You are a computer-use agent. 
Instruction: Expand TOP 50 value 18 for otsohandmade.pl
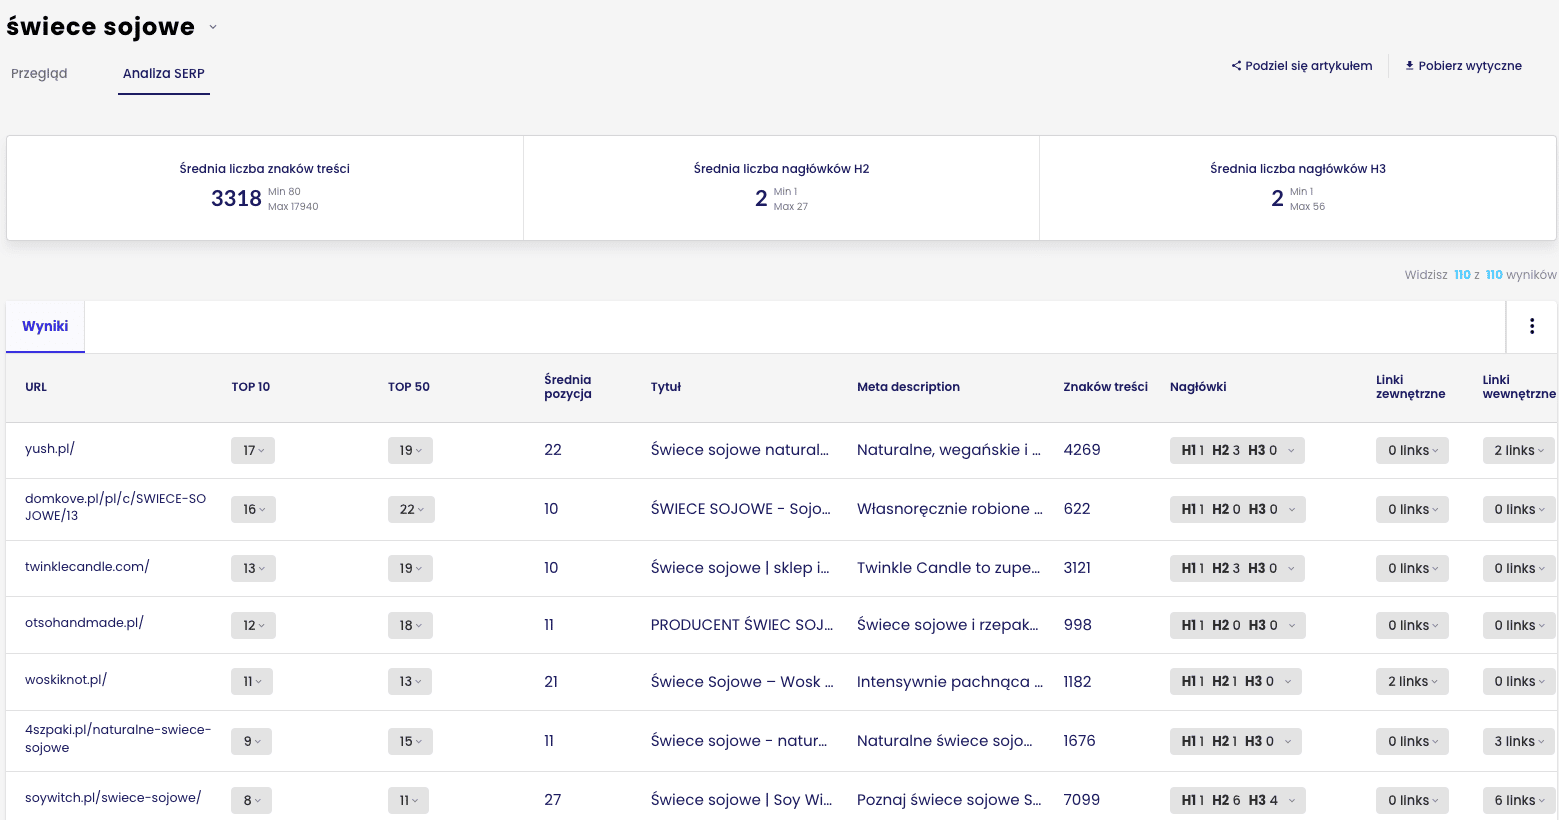[x=410, y=625]
